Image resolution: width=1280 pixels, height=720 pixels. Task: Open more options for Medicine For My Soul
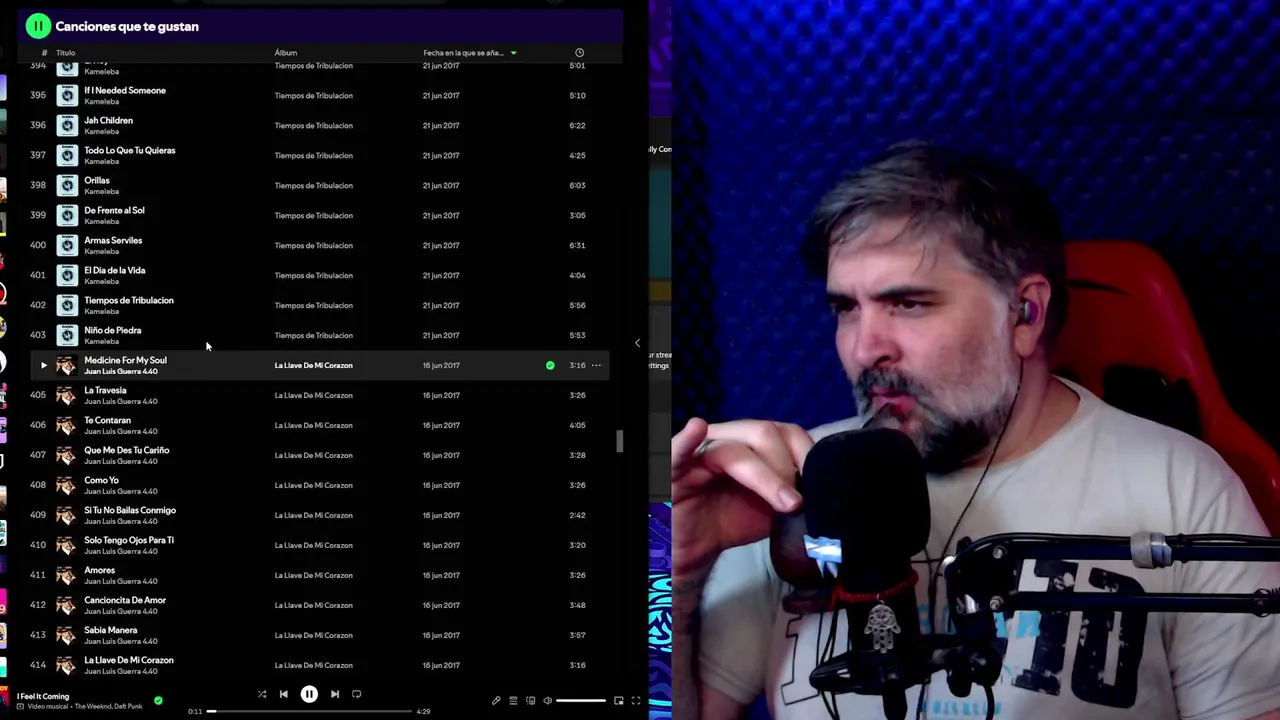pos(596,365)
